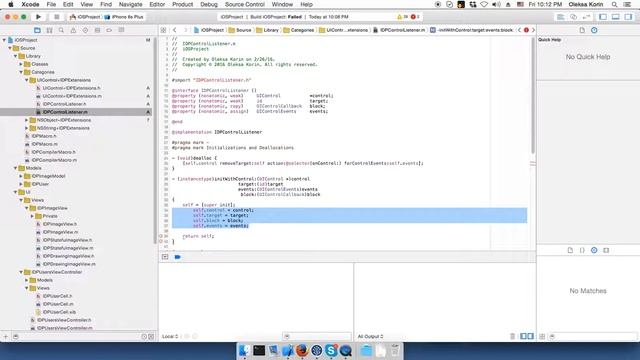Viewport: 640px width, 360px height.
Task: Expand the IDPImageModel folder
Action: pos(21,176)
